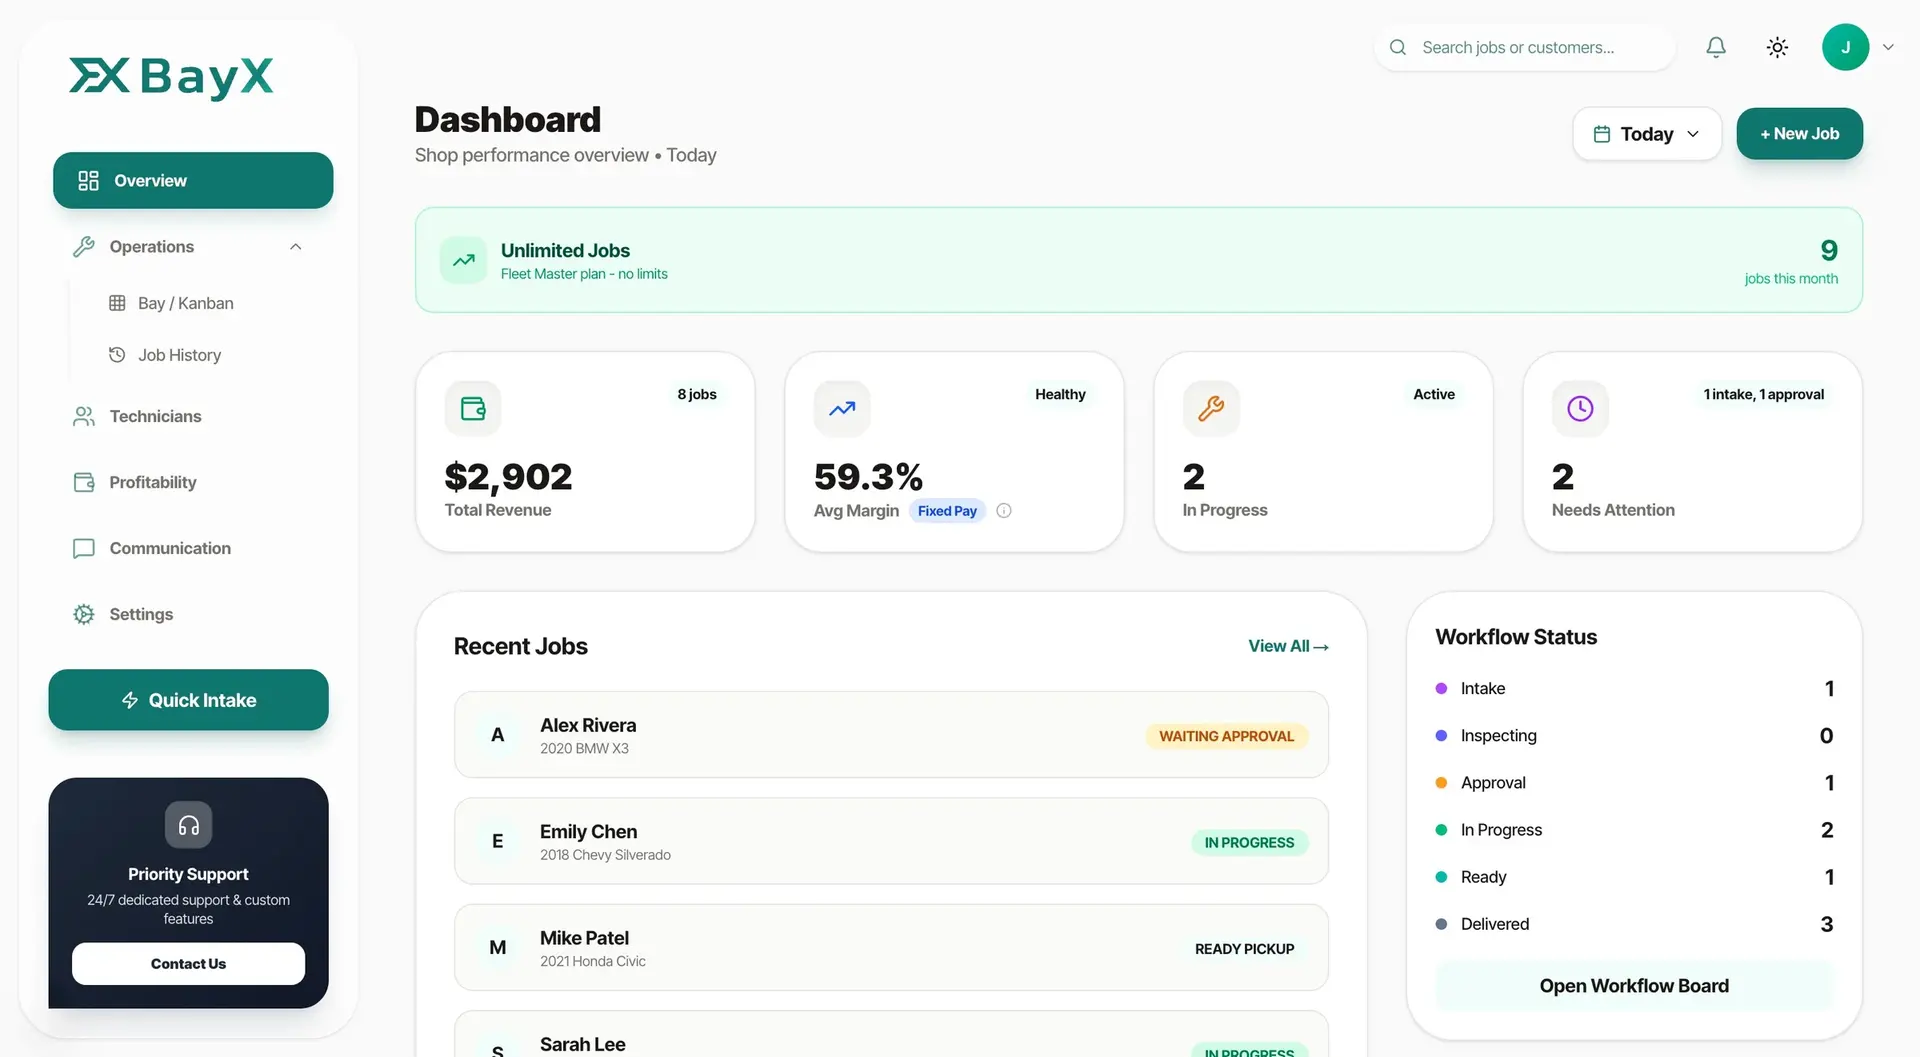Select Ready workflow status row
The height and width of the screenshot is (1057, 1920).
tap(1634, 877)
